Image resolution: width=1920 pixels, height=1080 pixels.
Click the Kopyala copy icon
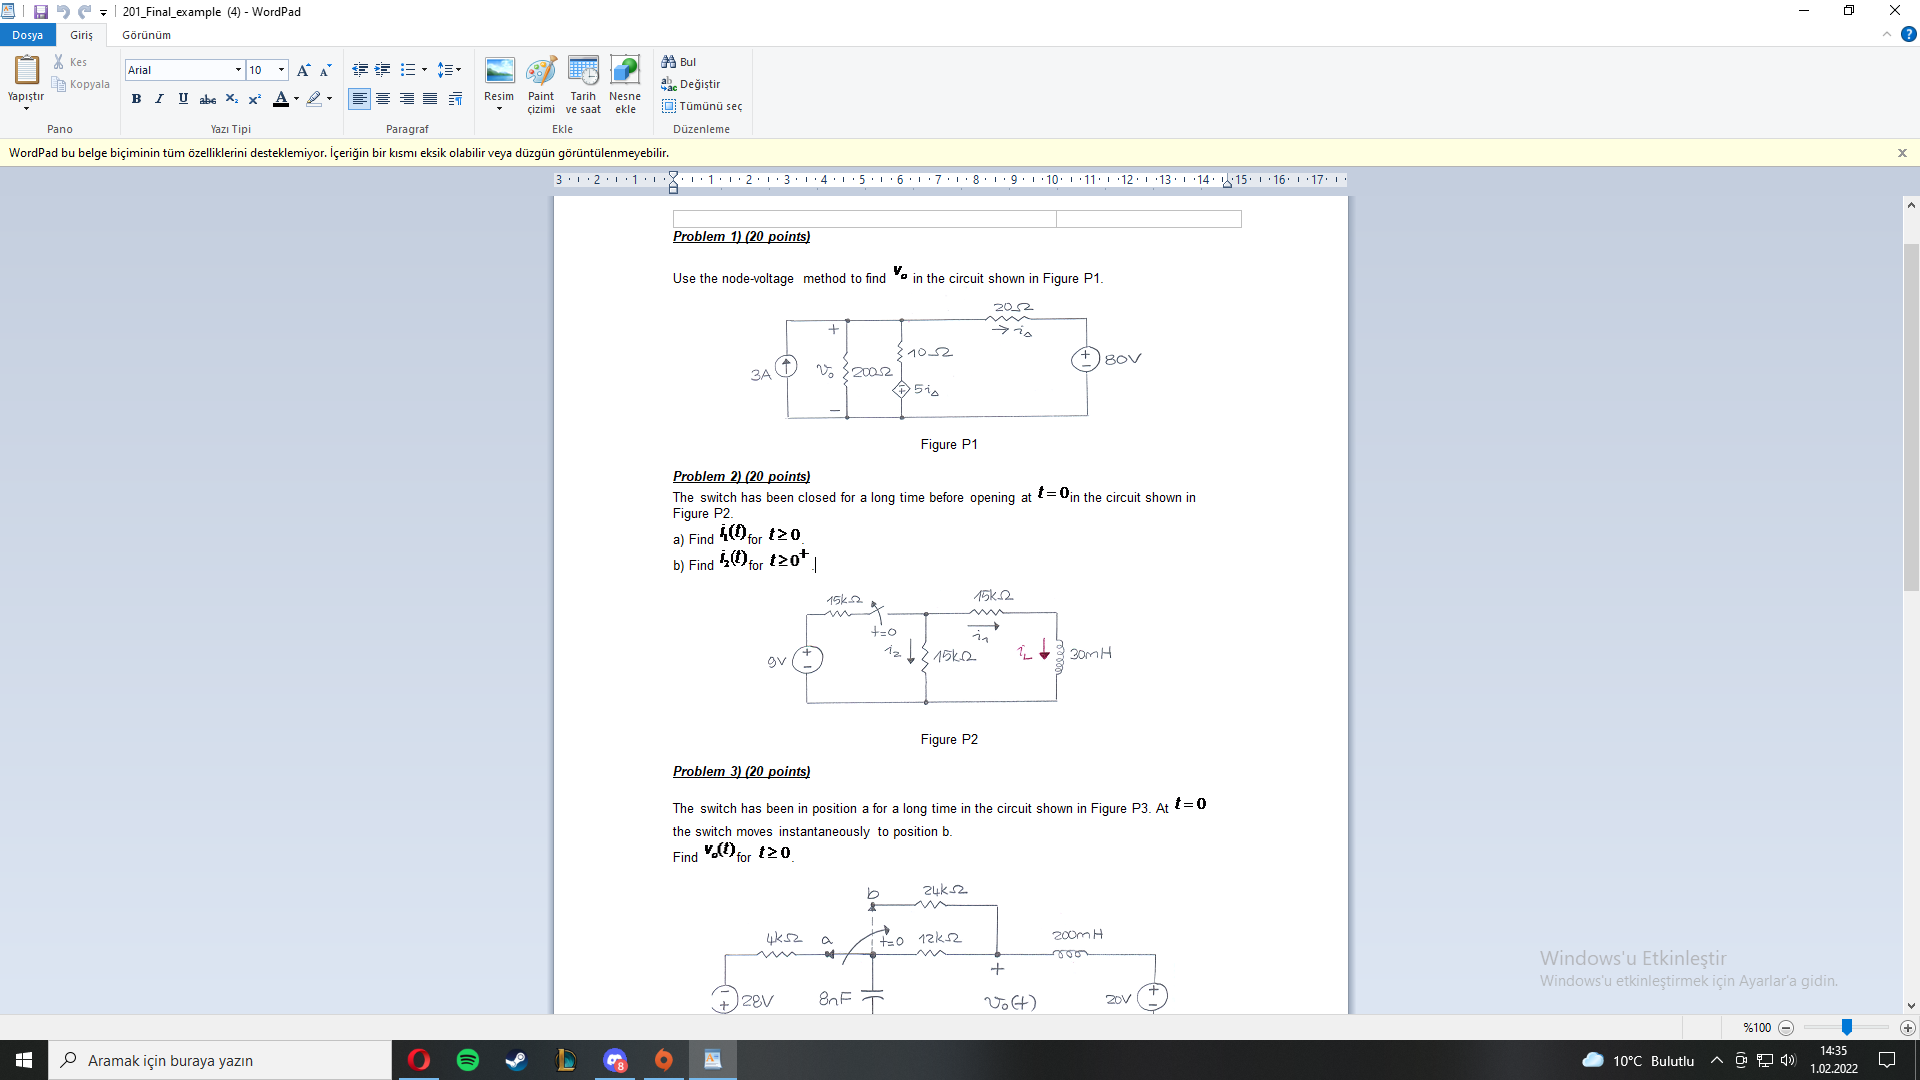tap(59, 84)
